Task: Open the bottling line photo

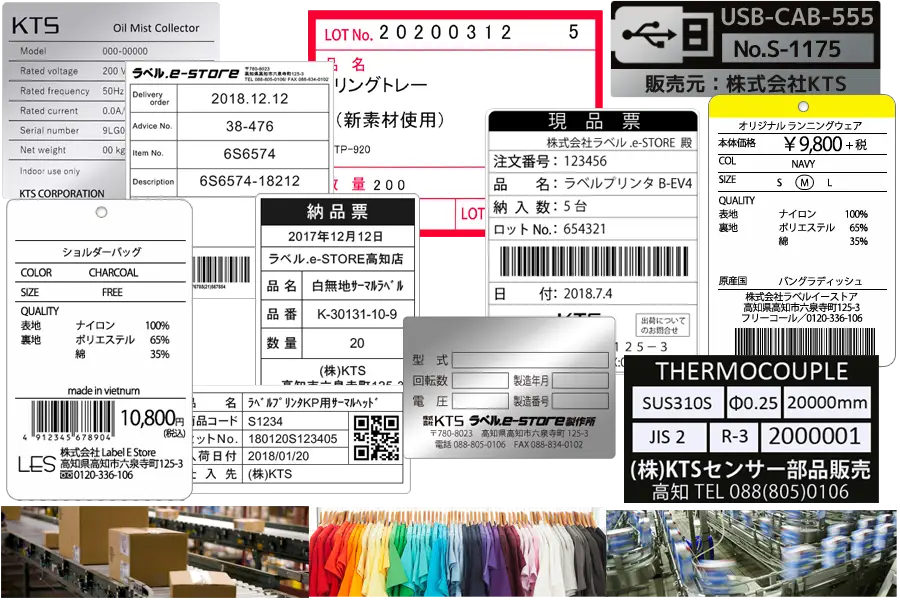Action: [751, 553]
